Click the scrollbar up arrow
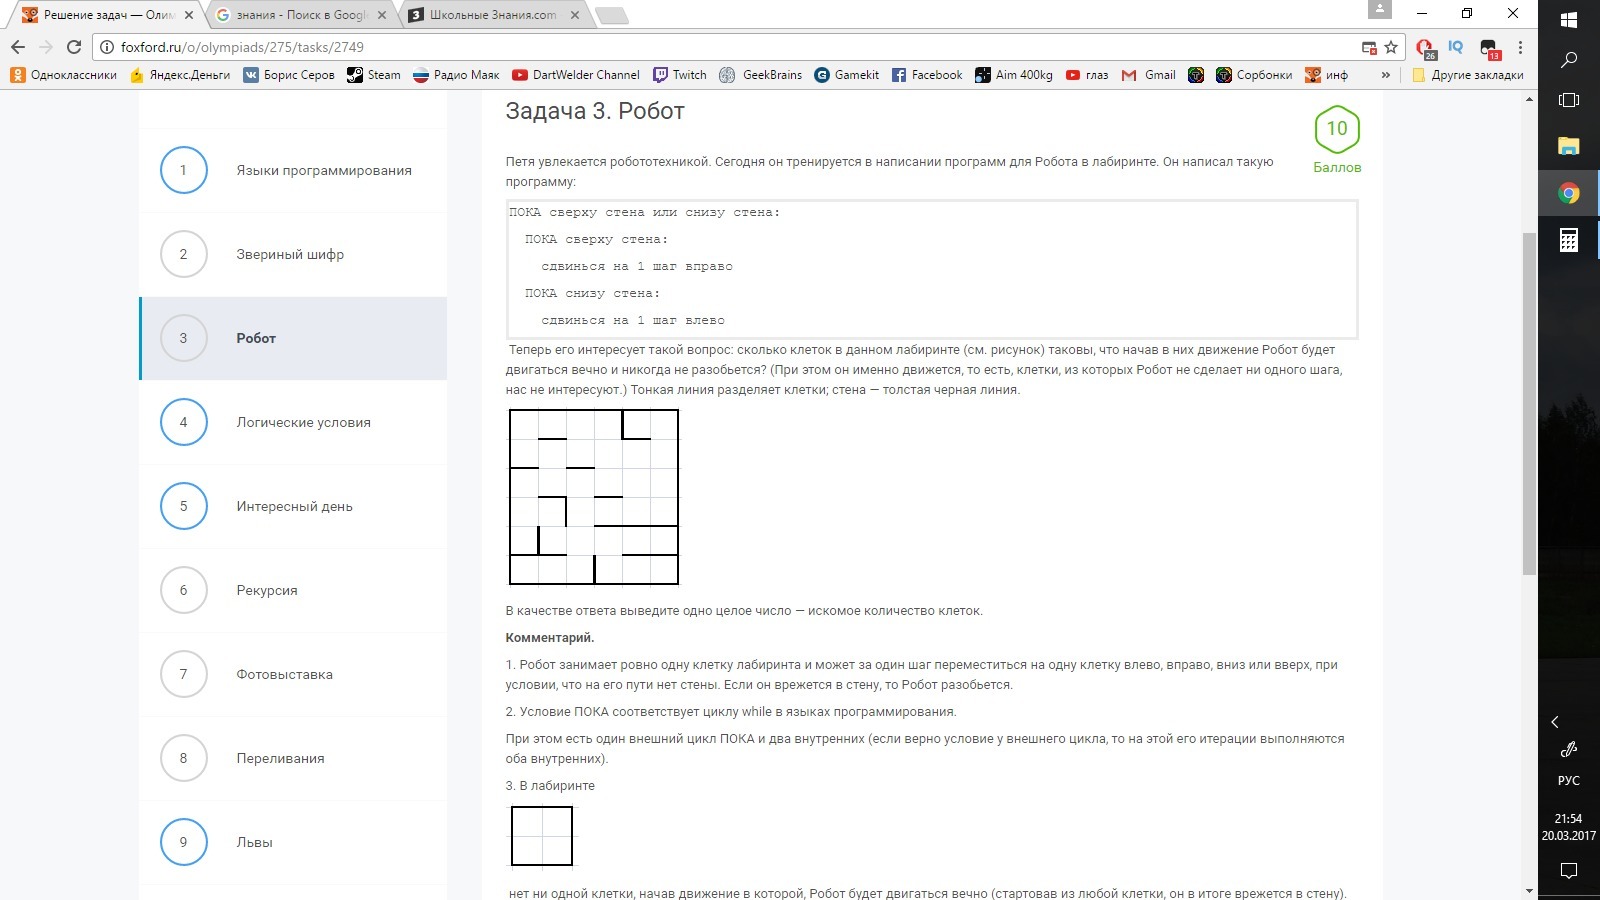 1529,99
